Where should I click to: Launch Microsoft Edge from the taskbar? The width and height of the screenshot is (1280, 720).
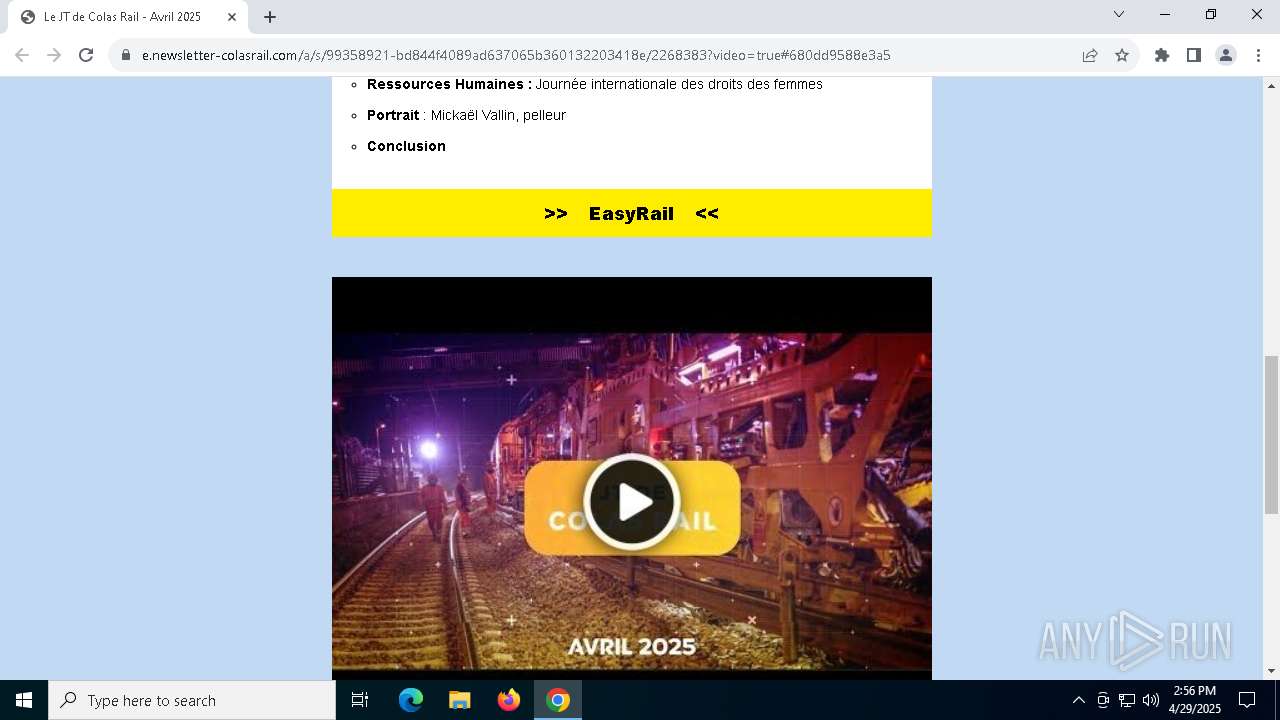(411, 700)
